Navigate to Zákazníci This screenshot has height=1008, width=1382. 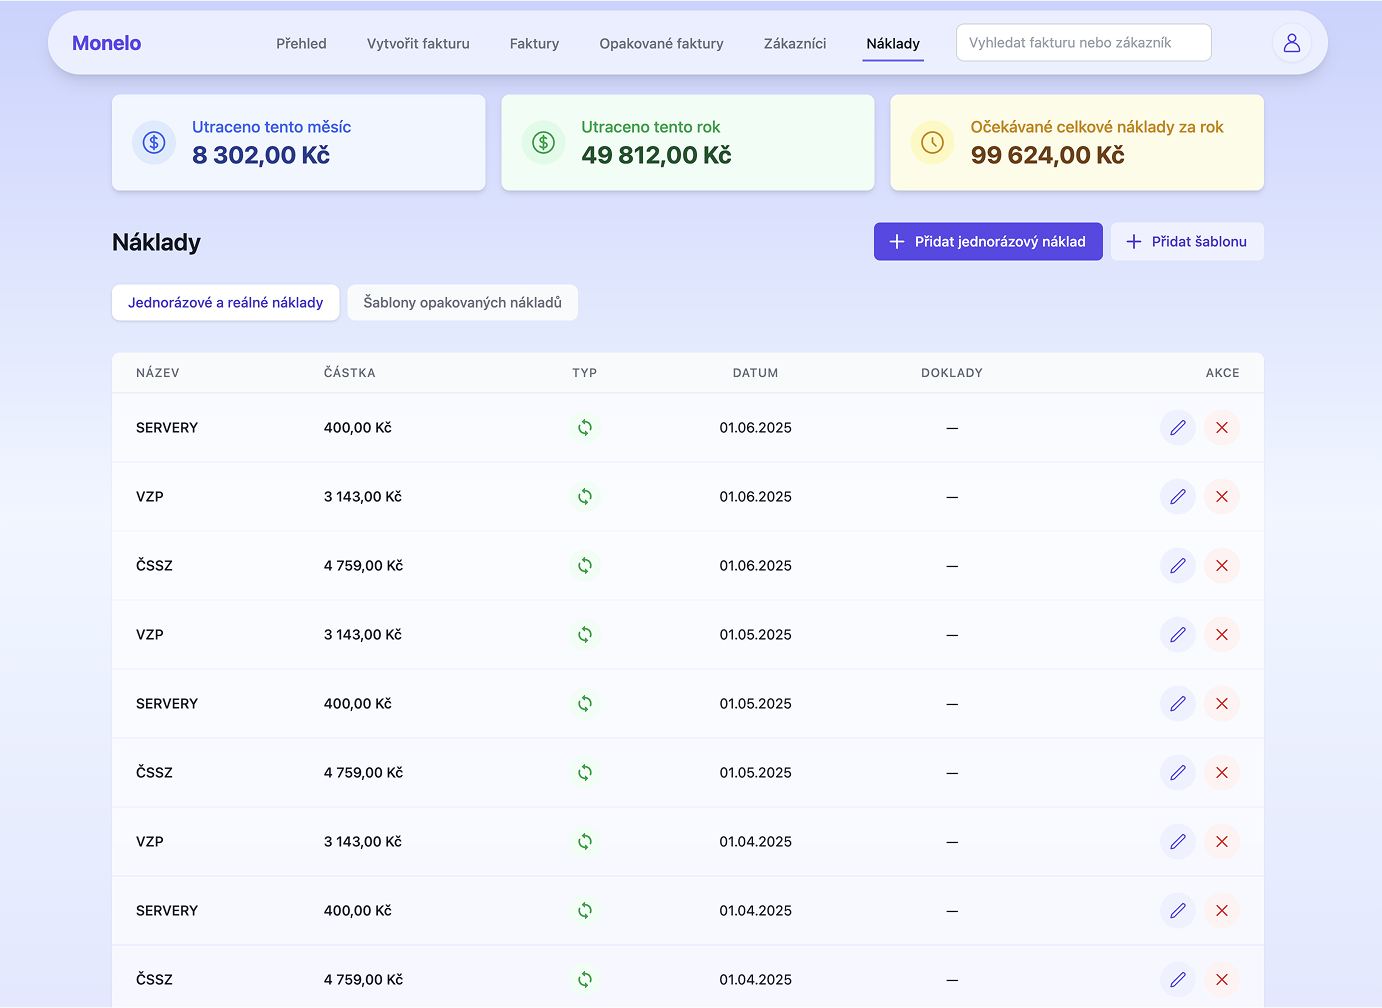pyautogui.click(x=795, y=44)
